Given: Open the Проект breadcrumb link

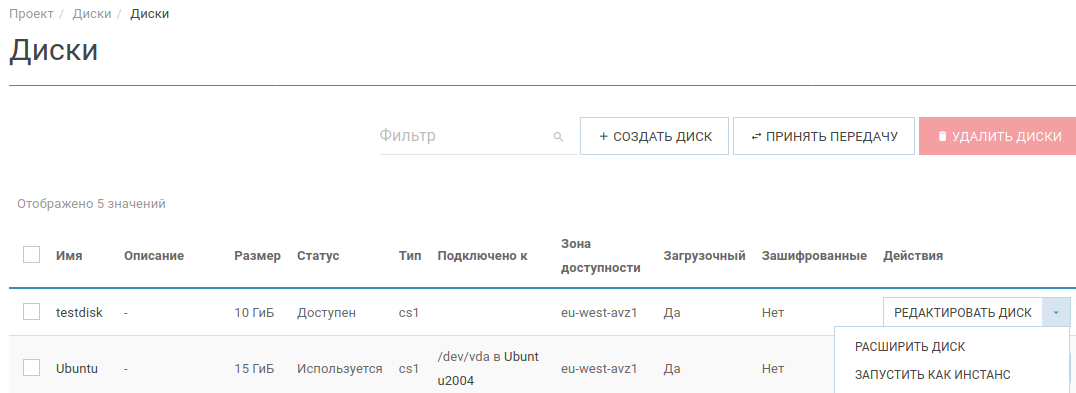Looking at the screenshot, I should (x=31, y=14).
